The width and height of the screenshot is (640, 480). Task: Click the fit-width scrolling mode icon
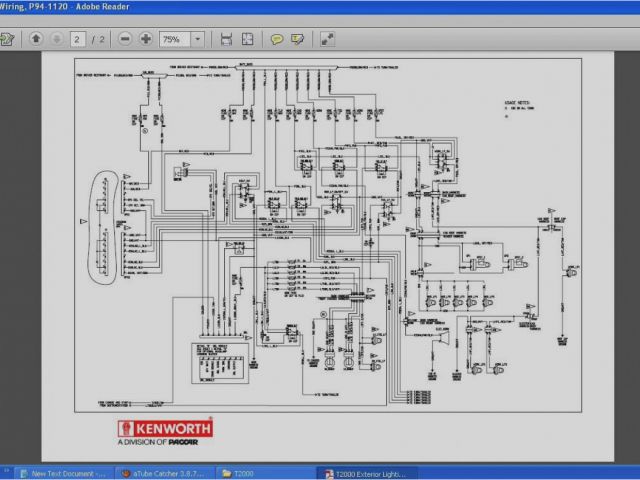(226, 39)
